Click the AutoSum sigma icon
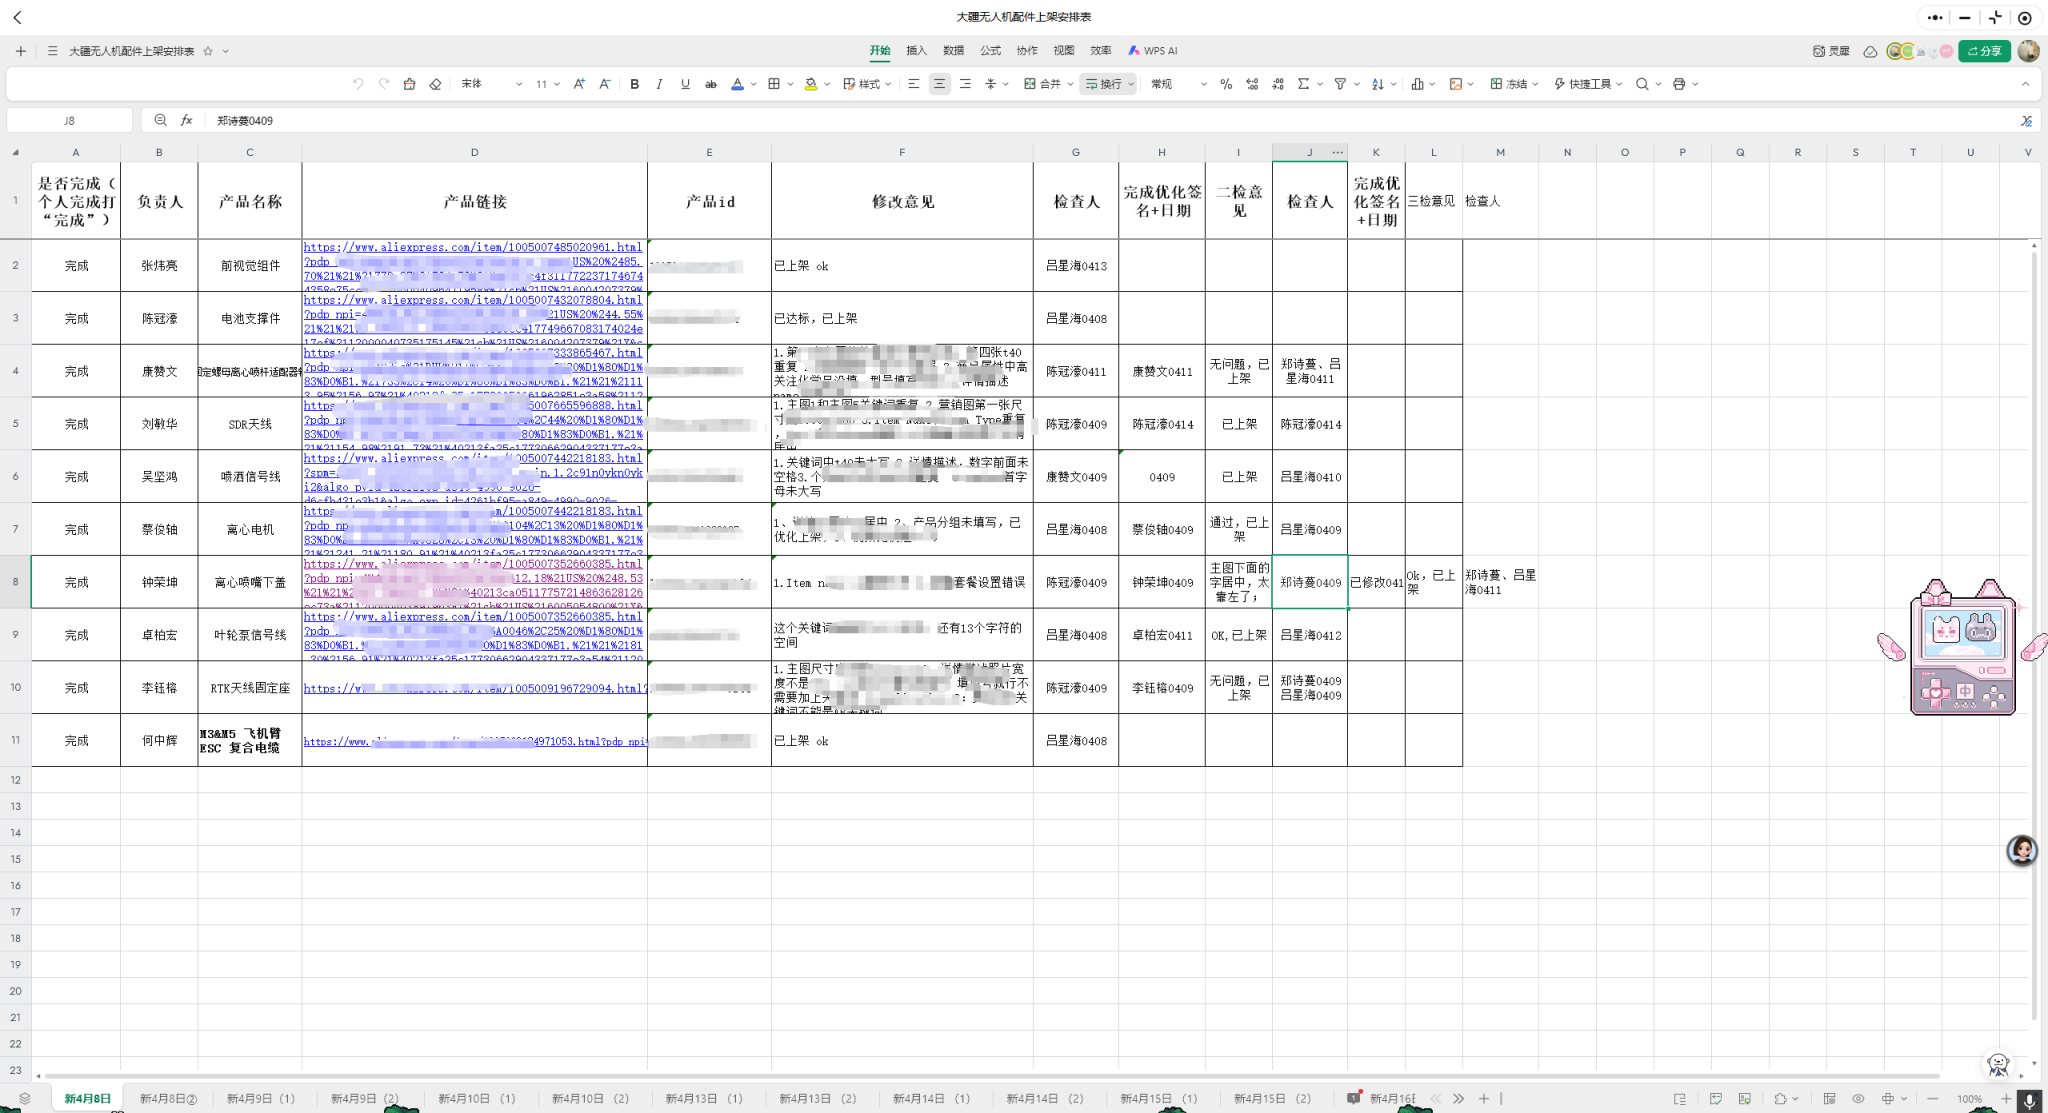This screenshot has height=1113, width=2048. [1303, 84]
